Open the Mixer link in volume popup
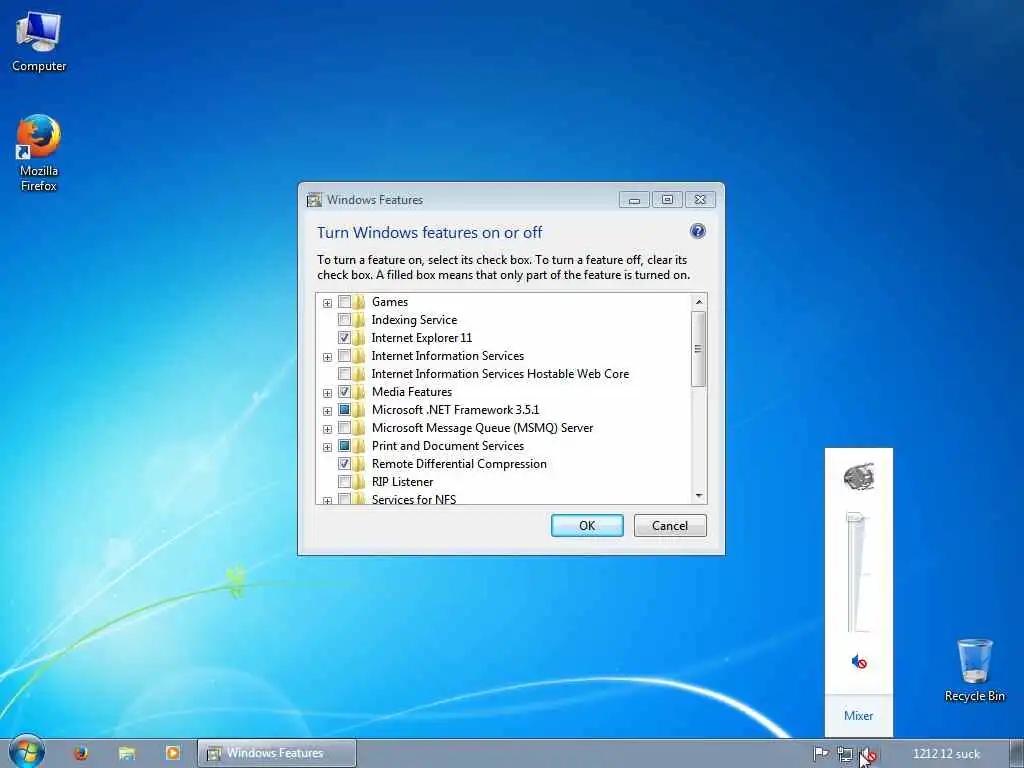This screenshot has height=768, width=1024. (858, 716)
